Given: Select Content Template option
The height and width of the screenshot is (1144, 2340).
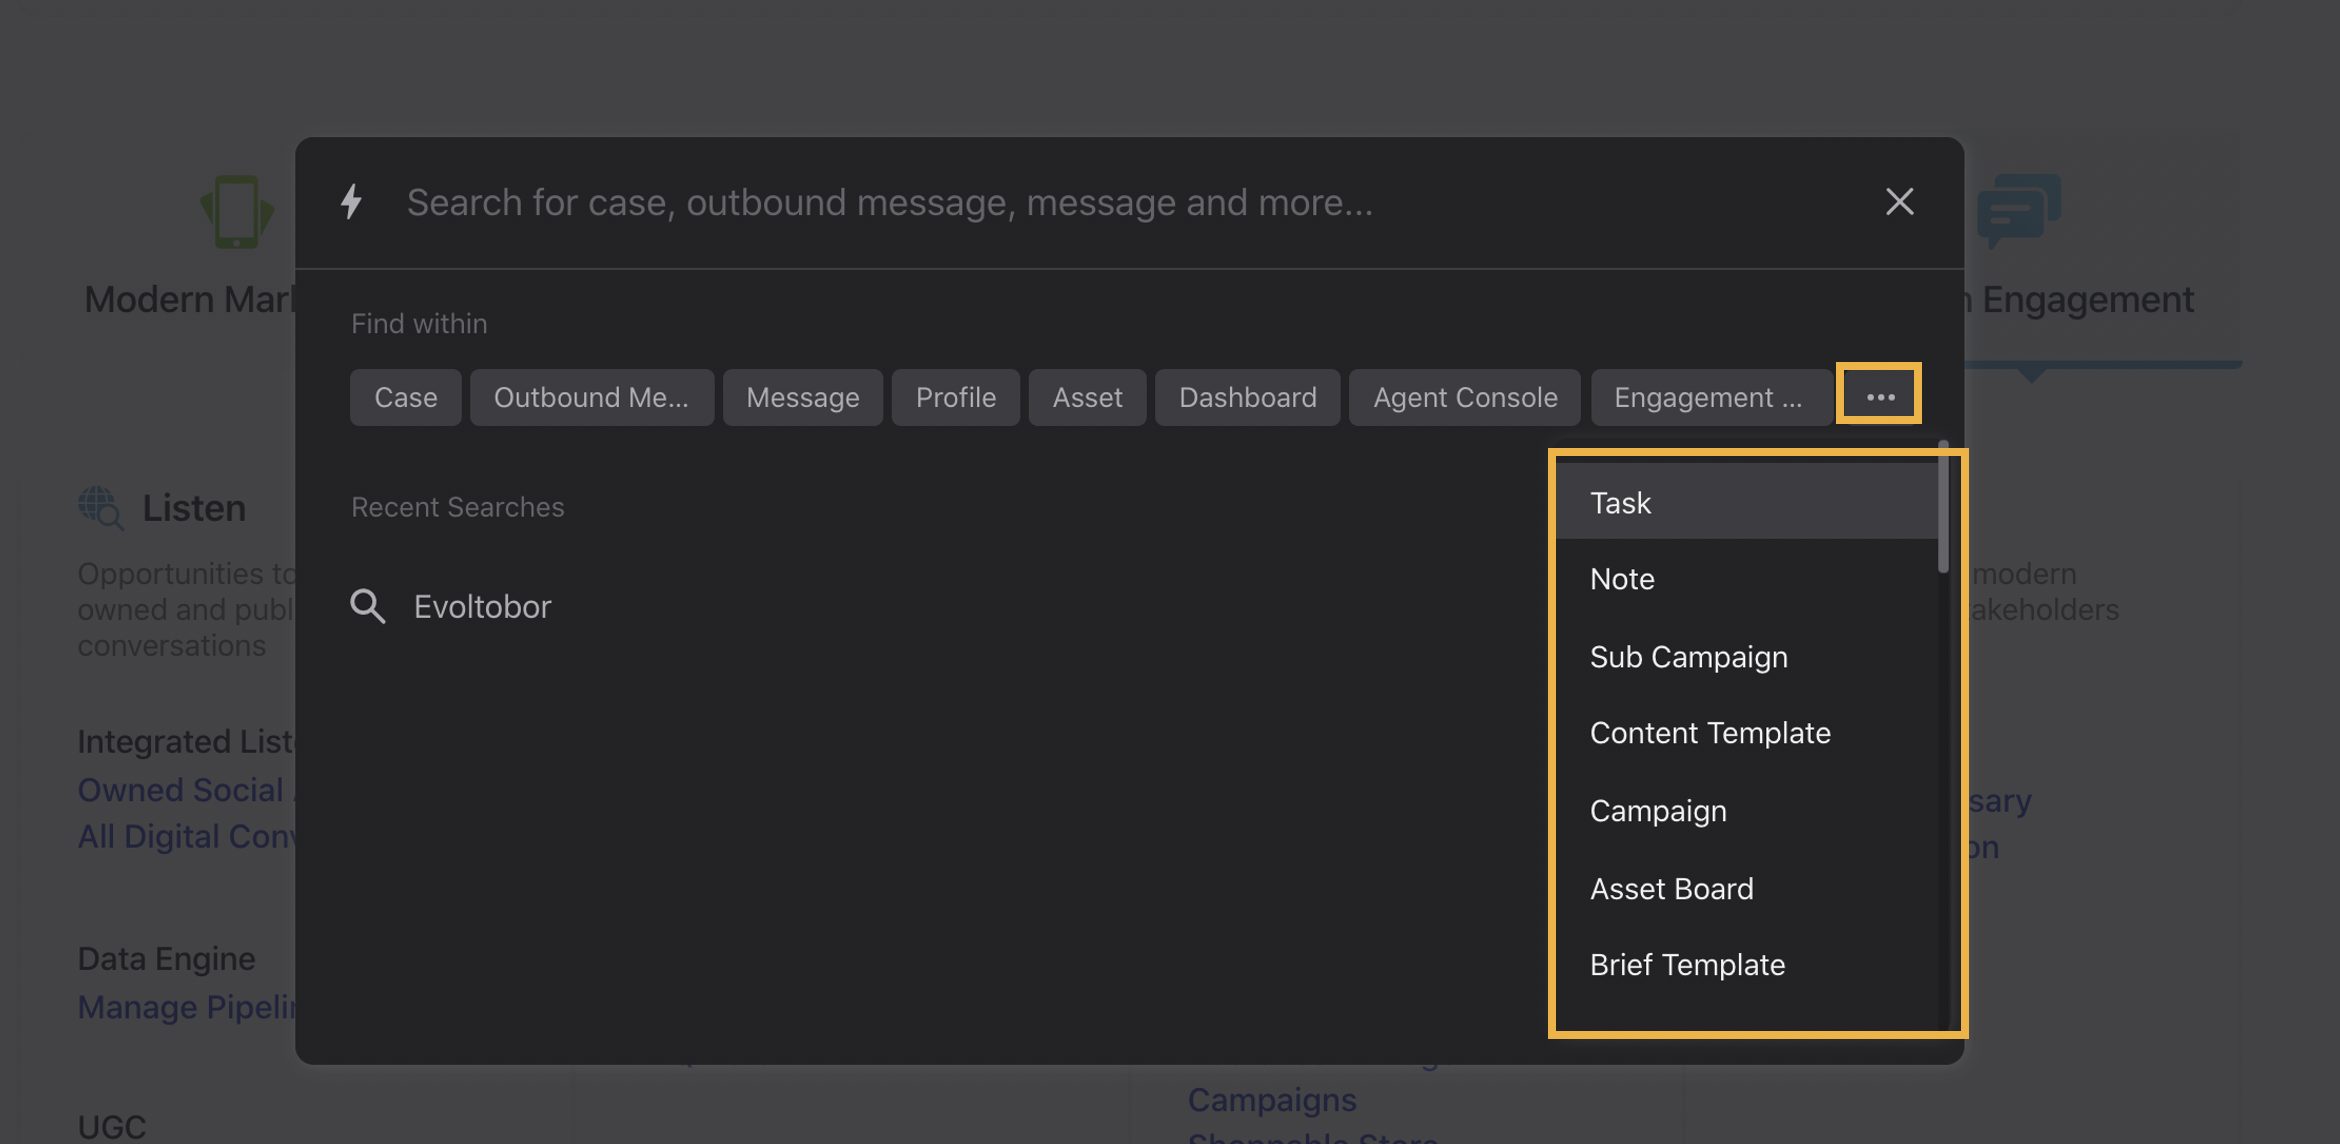Looking at the screenshot, I should [x=1710, y=732].
